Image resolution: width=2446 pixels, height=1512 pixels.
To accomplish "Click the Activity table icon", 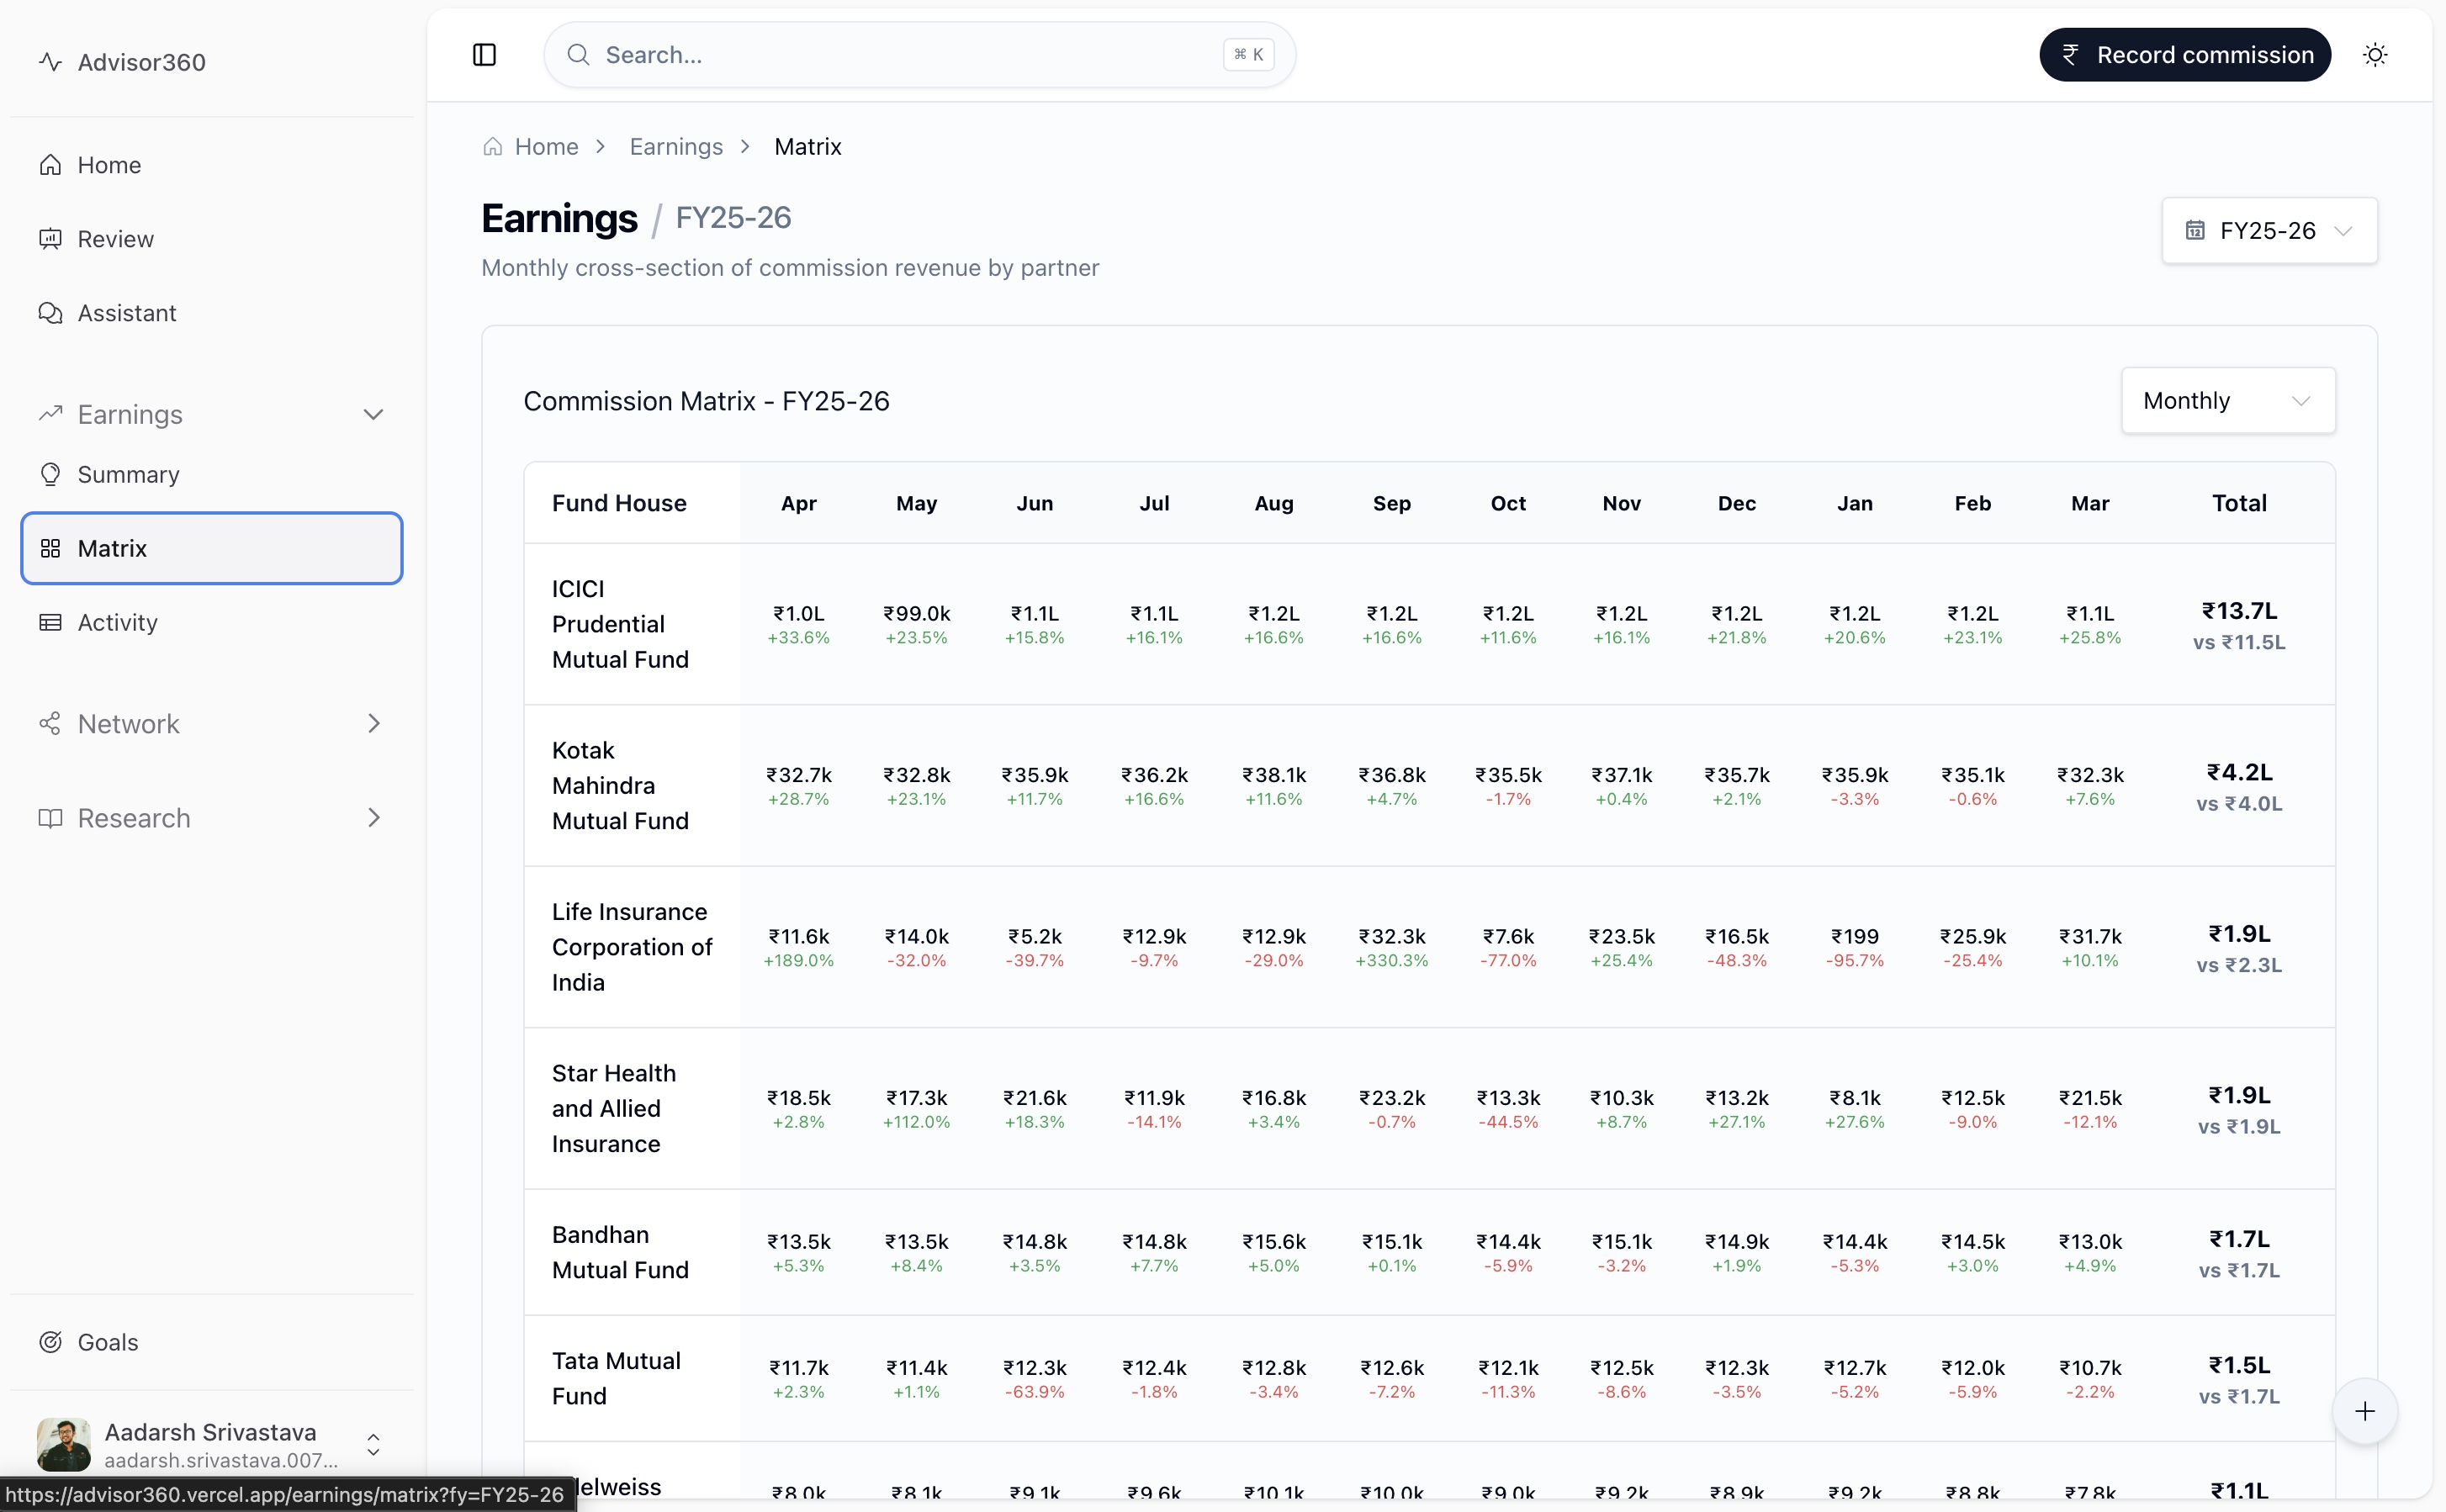I will point(50,622).
